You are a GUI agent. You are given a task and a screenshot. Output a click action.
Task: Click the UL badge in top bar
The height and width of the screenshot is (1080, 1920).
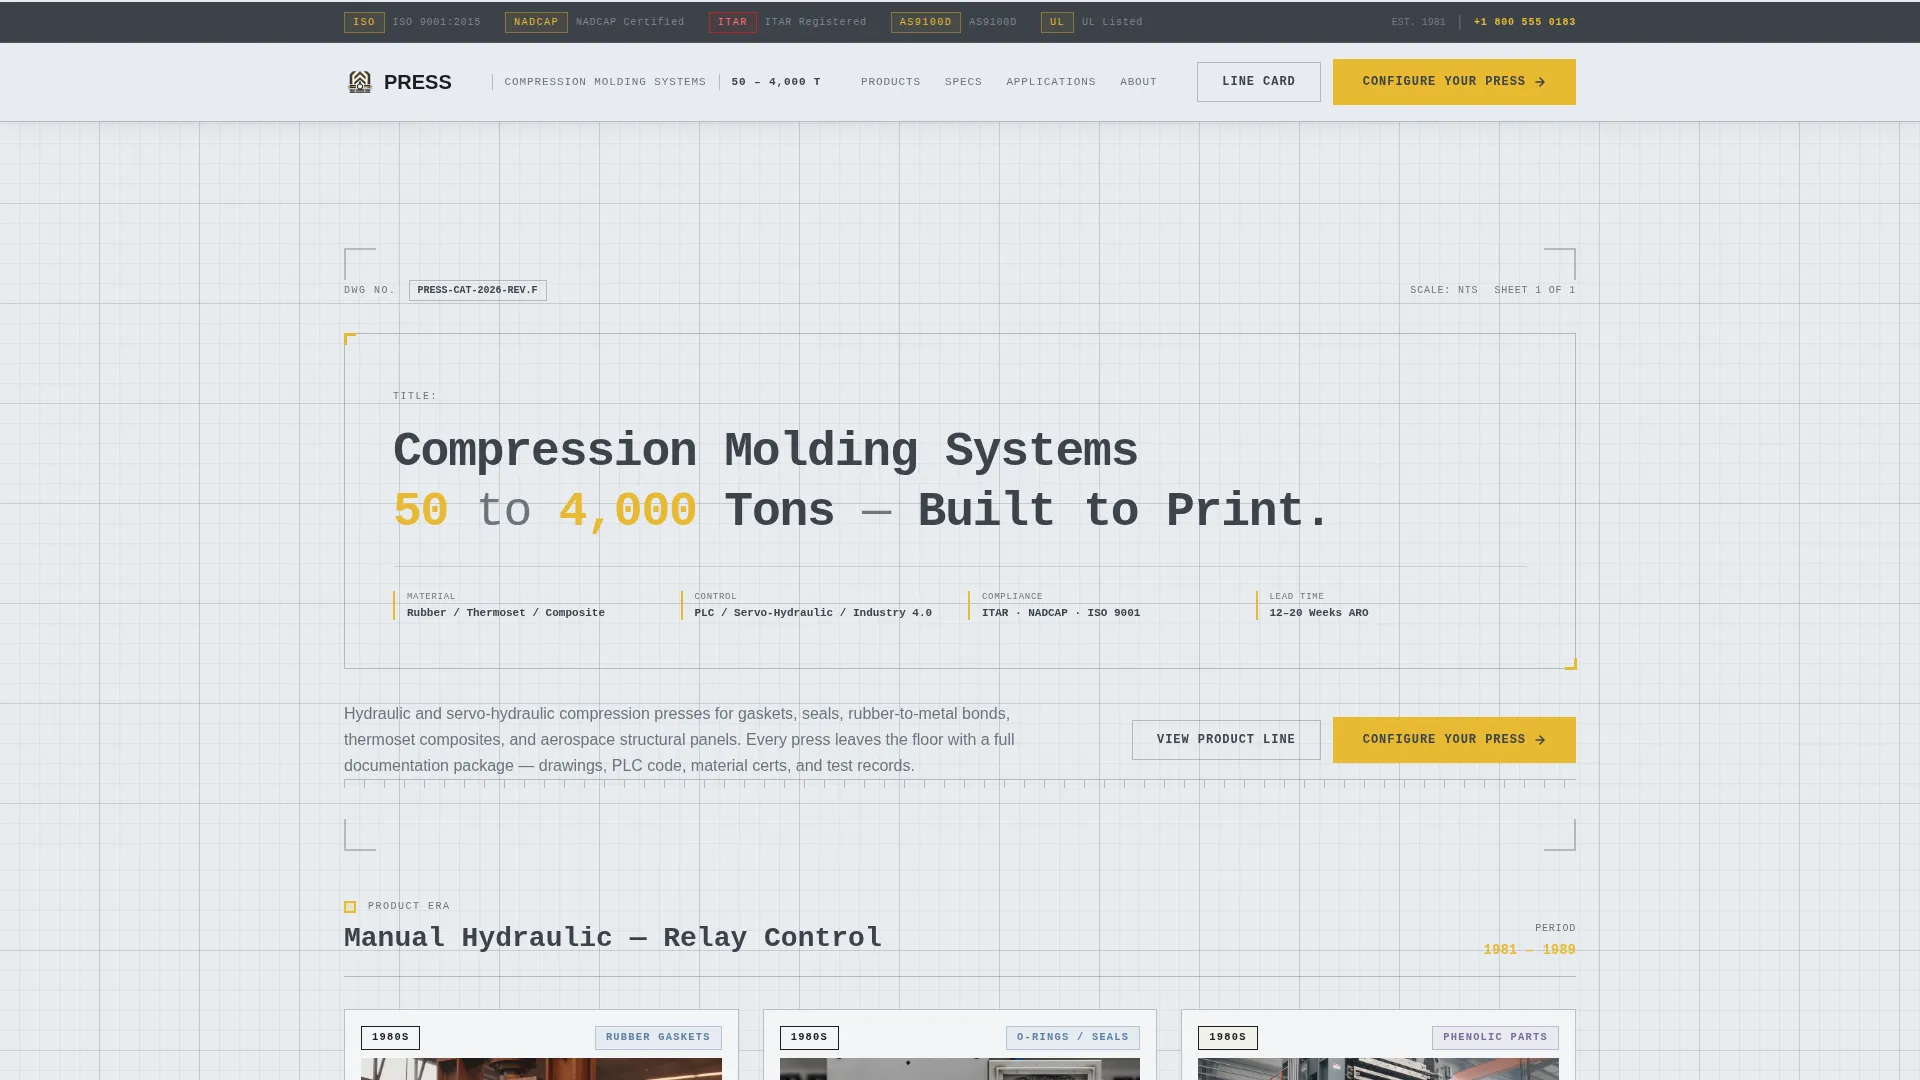click(x=1057, y=22)
